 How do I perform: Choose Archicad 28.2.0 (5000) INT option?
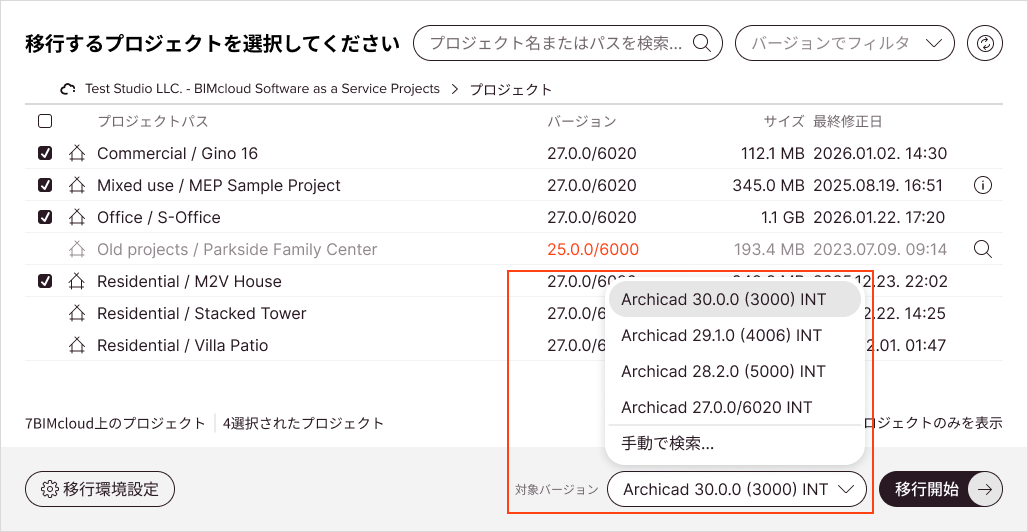(x=734, y=371)
